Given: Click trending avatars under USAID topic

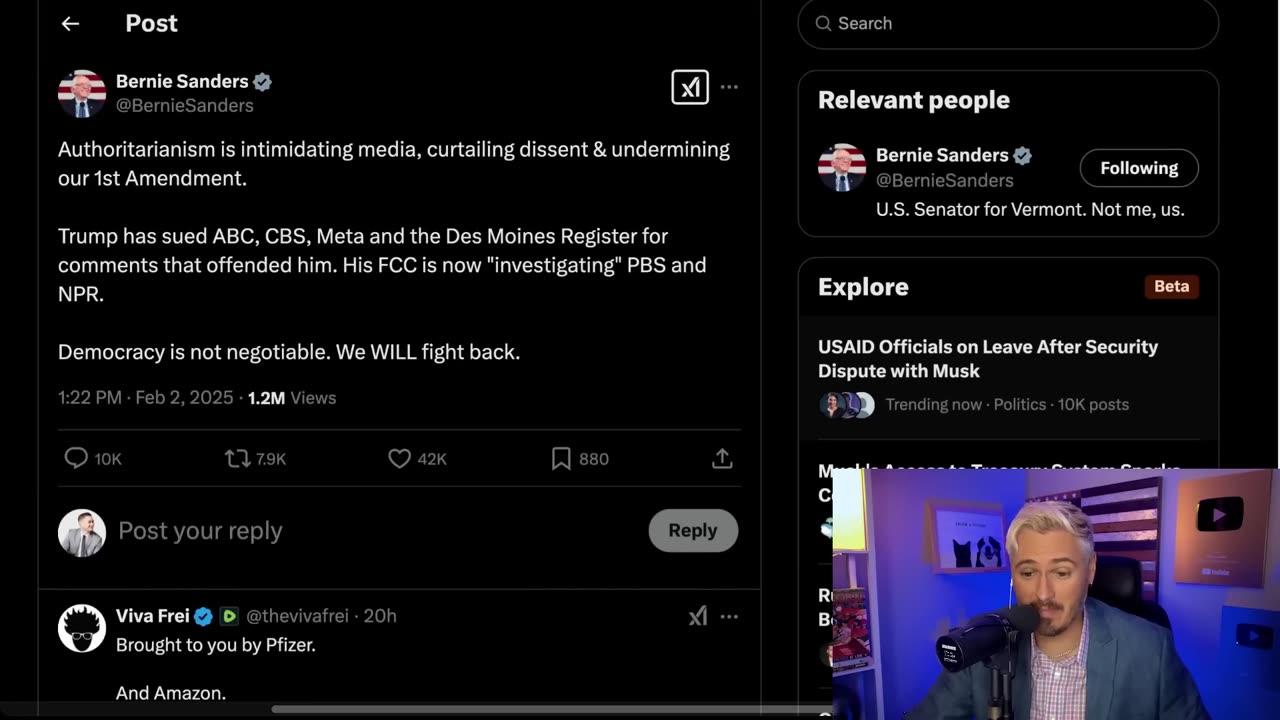Looking at the screenshot, I should pyautogui.click(x=847, y=404).
